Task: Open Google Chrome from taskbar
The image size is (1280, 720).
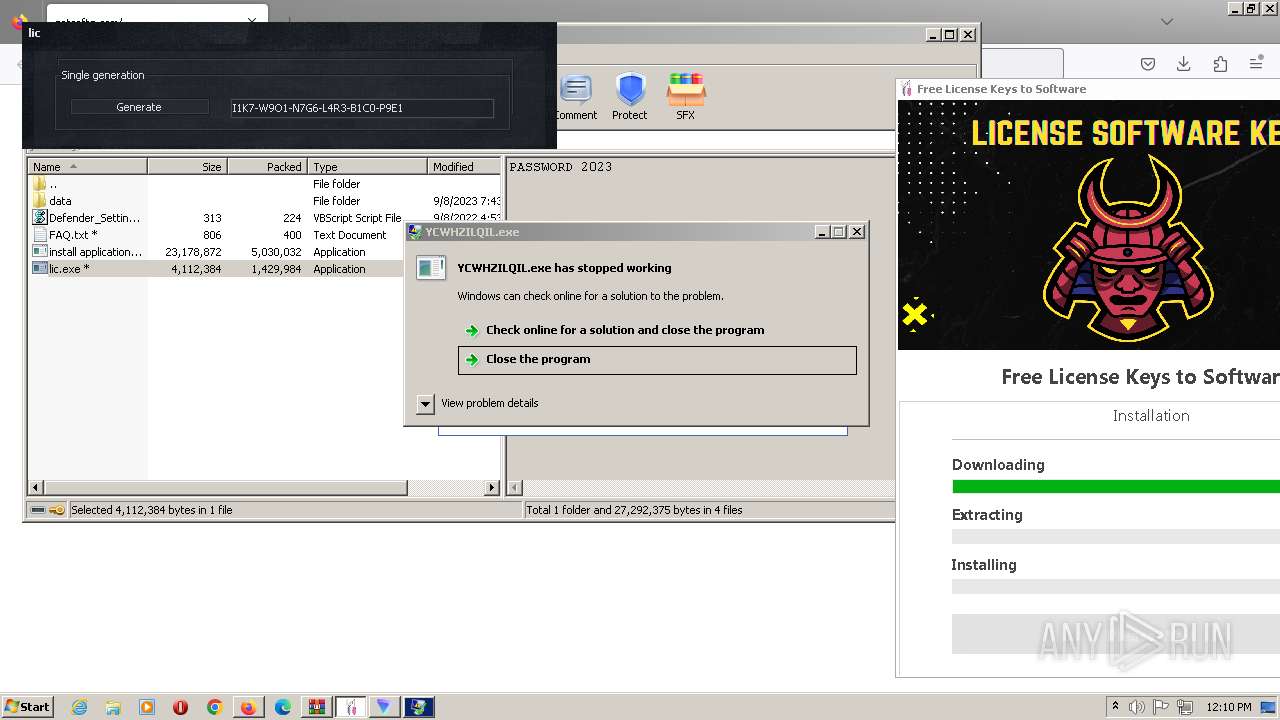Action: [x=214, y=707]
